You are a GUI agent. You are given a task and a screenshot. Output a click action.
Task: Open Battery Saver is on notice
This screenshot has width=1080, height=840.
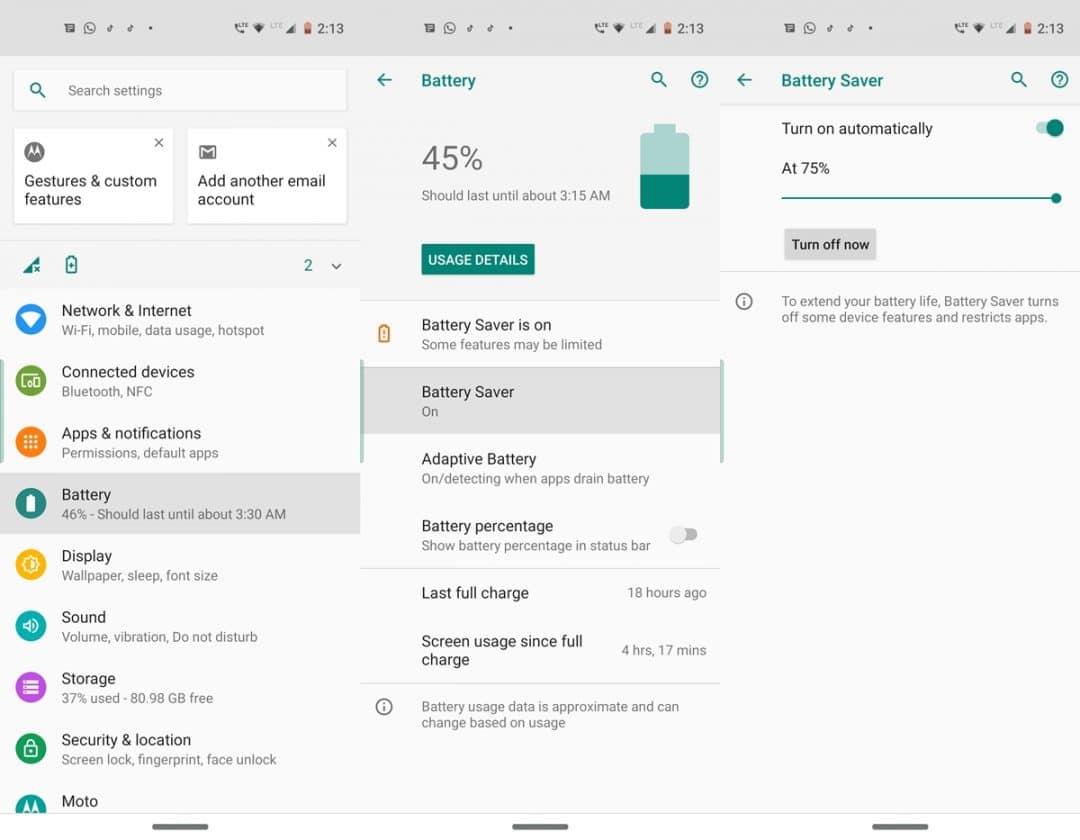tap(540, 334)
